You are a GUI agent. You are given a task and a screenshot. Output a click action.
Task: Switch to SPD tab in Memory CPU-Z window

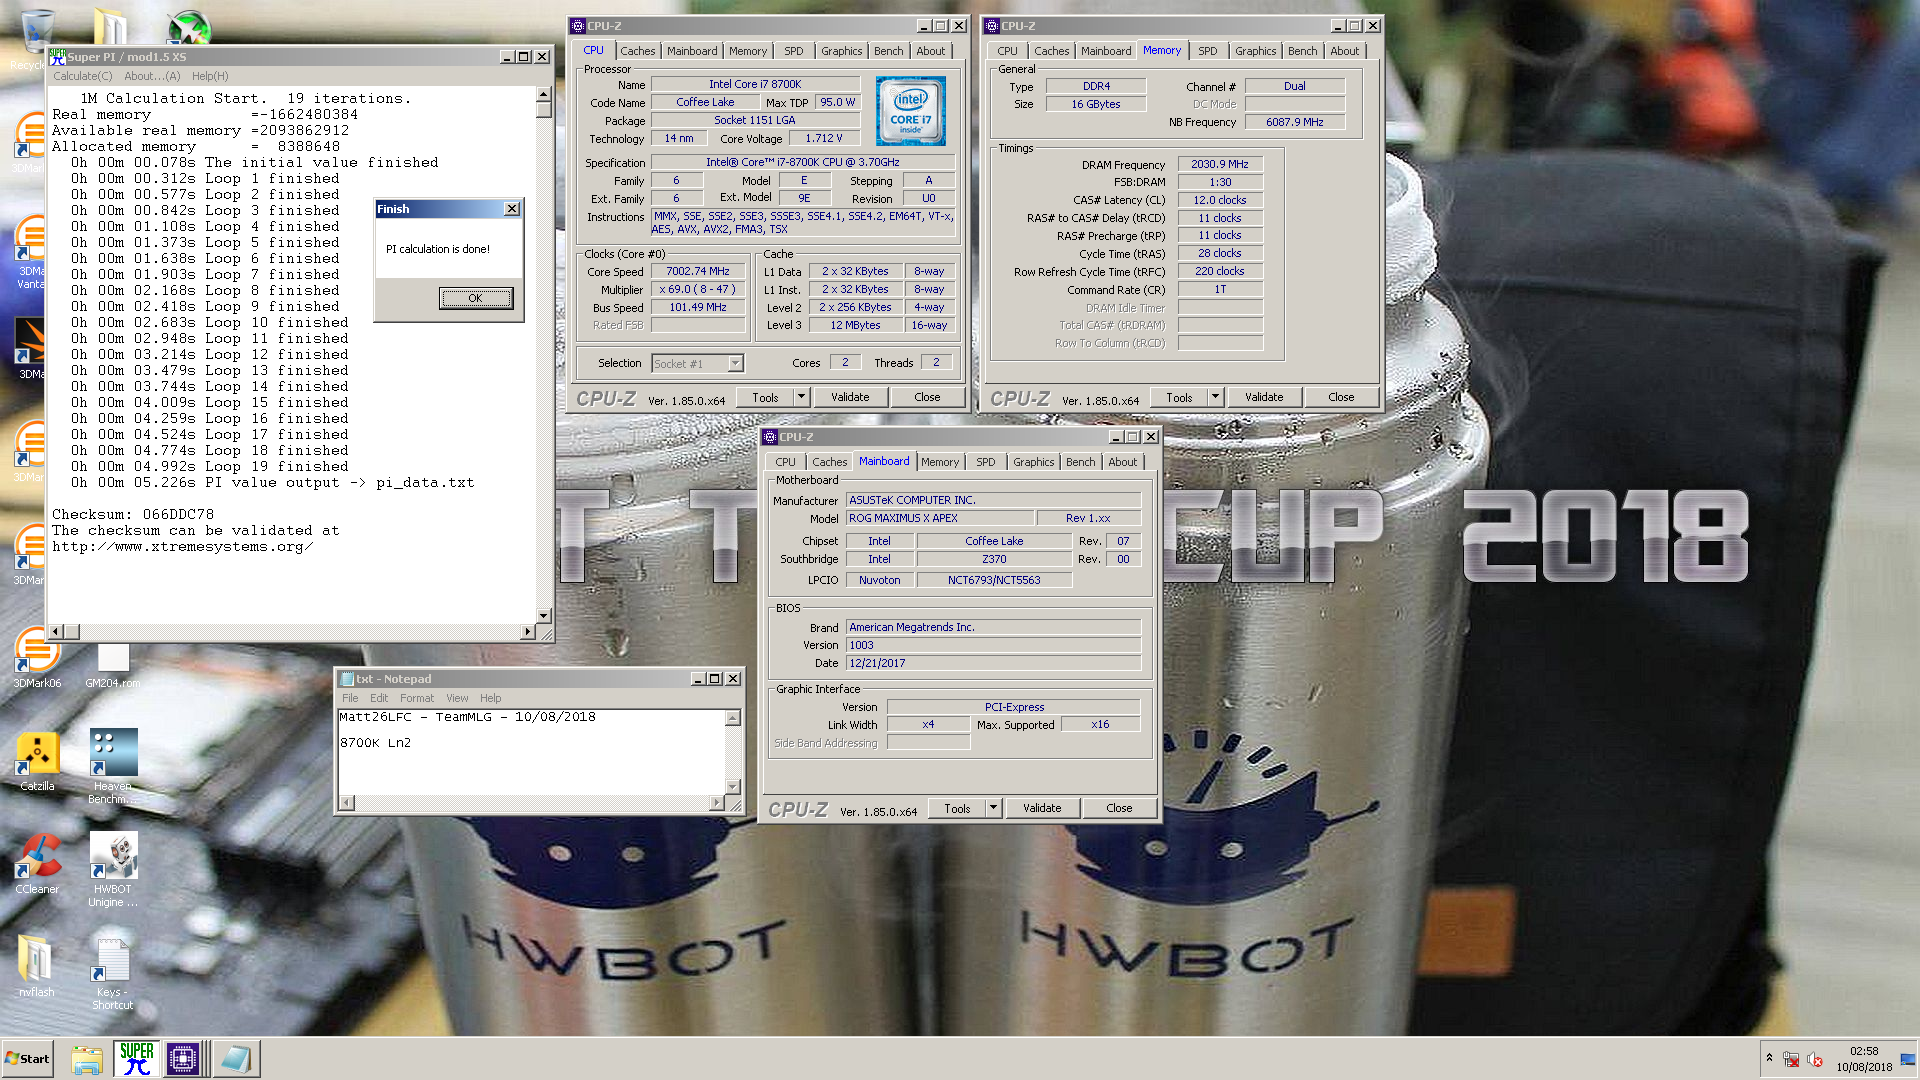(1208, 51)
